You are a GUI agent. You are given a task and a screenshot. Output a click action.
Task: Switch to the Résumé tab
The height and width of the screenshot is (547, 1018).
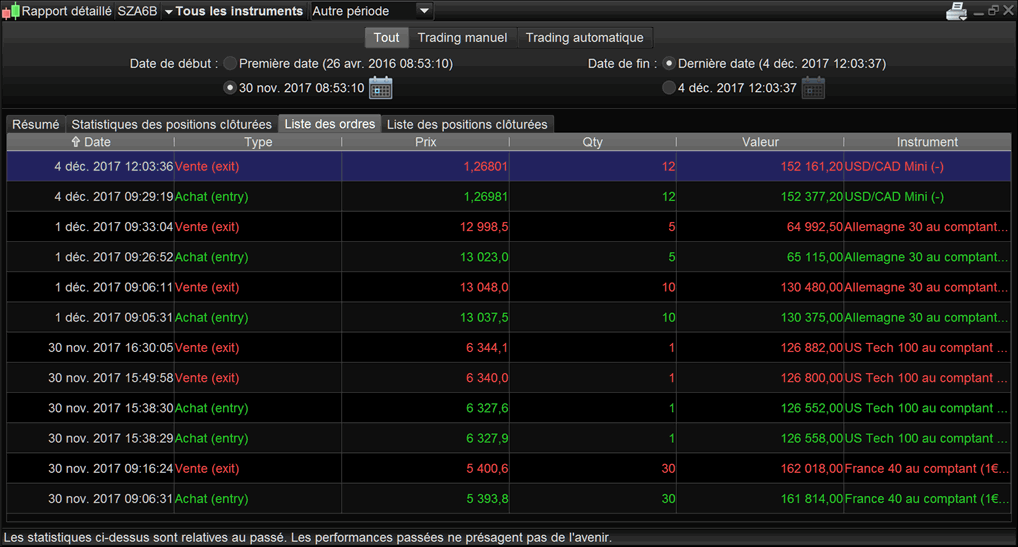point(36,124)
